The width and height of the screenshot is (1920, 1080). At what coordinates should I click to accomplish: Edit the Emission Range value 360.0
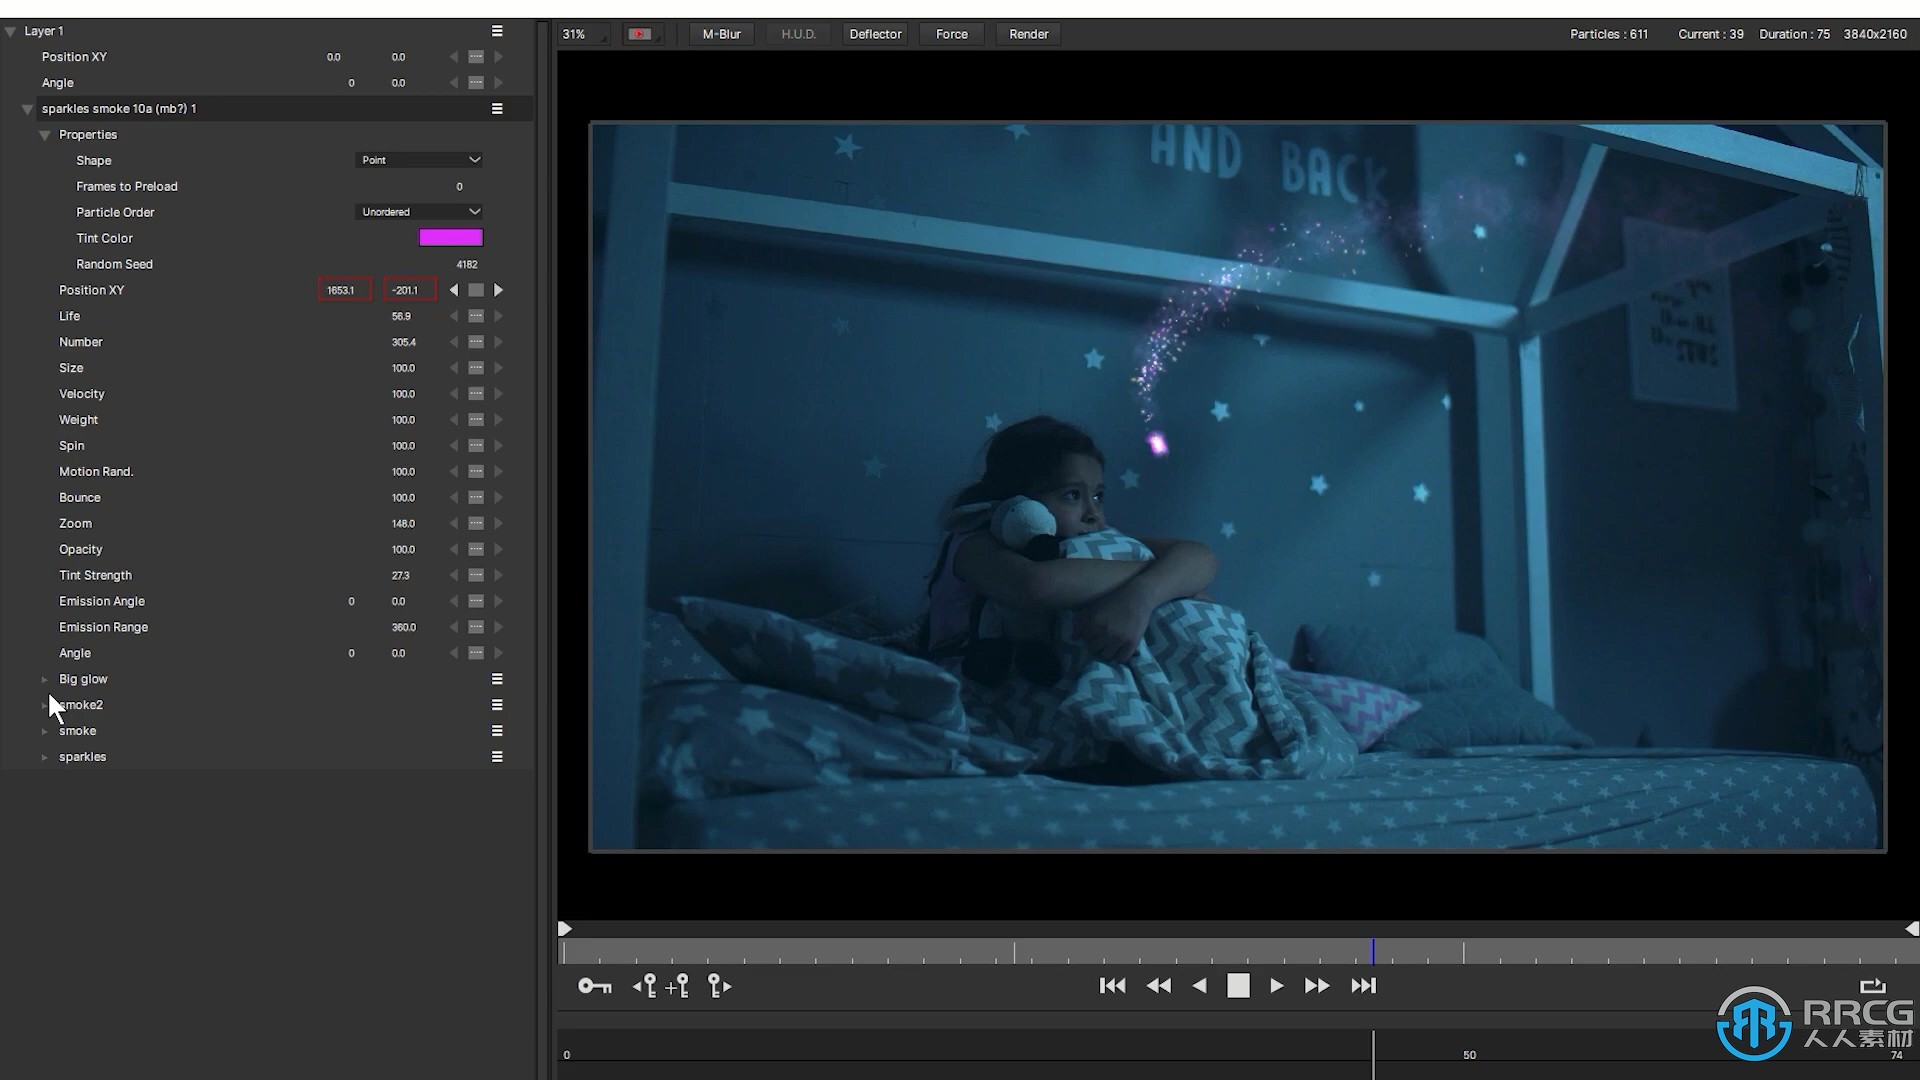tap(404, 628)
